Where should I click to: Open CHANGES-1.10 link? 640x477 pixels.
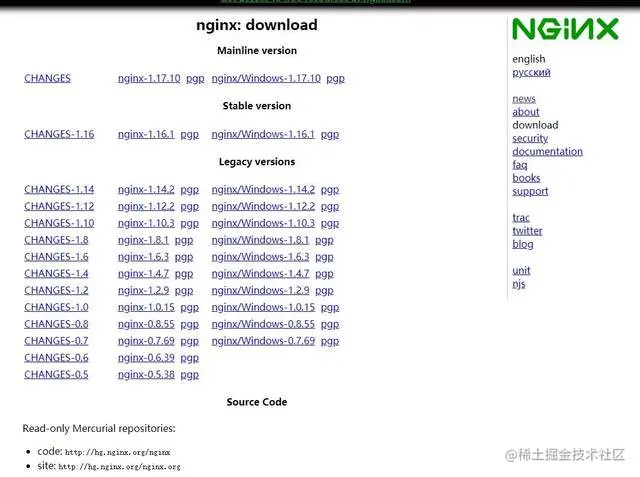[59, 223]
